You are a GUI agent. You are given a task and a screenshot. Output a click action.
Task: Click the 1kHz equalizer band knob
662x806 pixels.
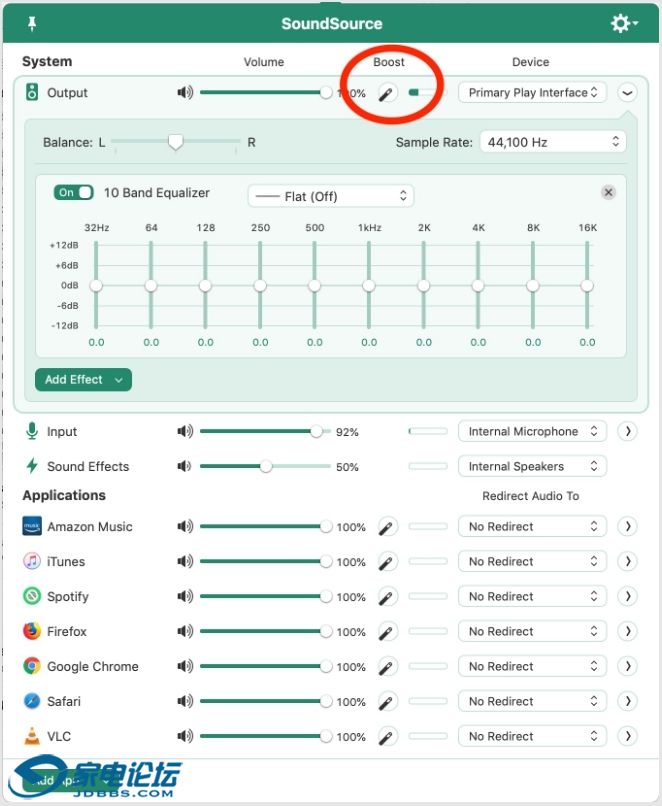[x=369, y=286]
